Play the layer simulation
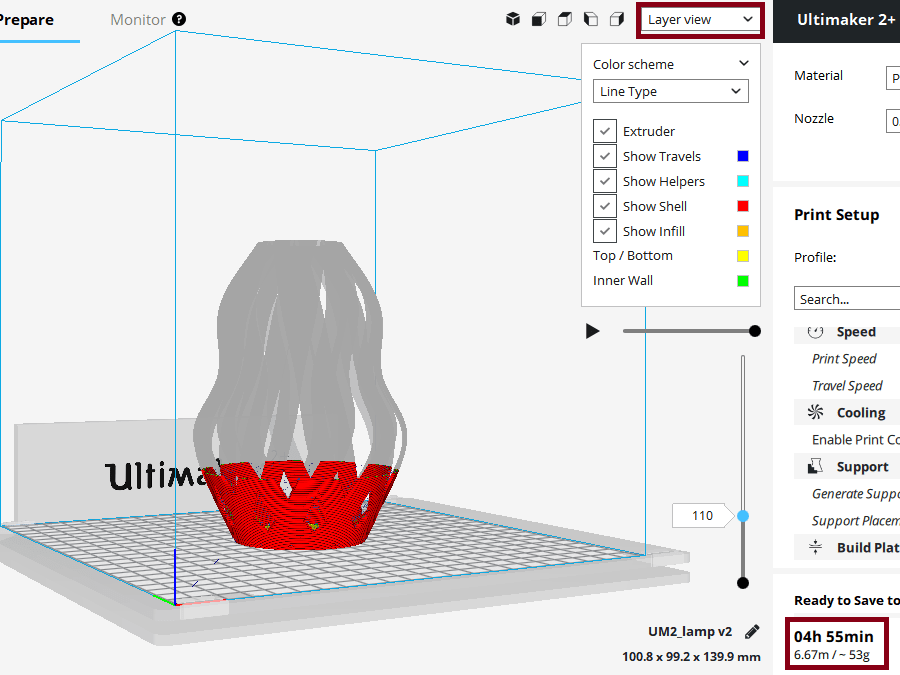The width and height of the screenshot is (900, 675). coord(592,331)
